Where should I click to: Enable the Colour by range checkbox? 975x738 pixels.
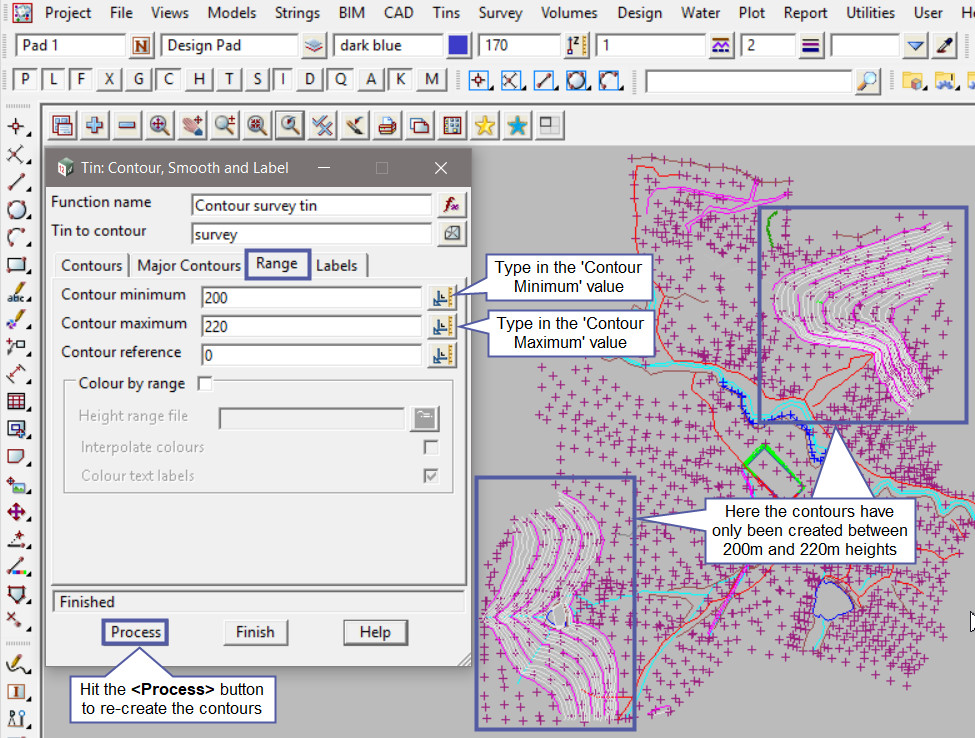(x=205, y=383)
